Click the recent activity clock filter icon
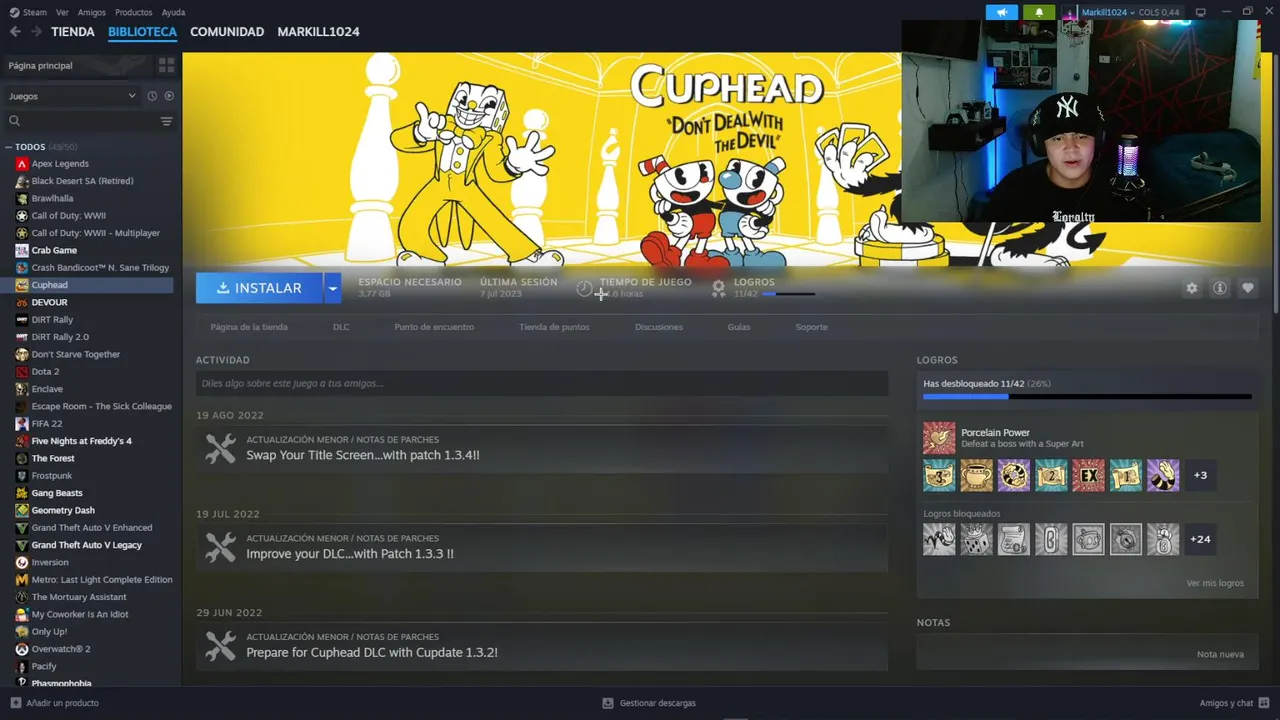 pyautogui.click(x=152, y=96)
